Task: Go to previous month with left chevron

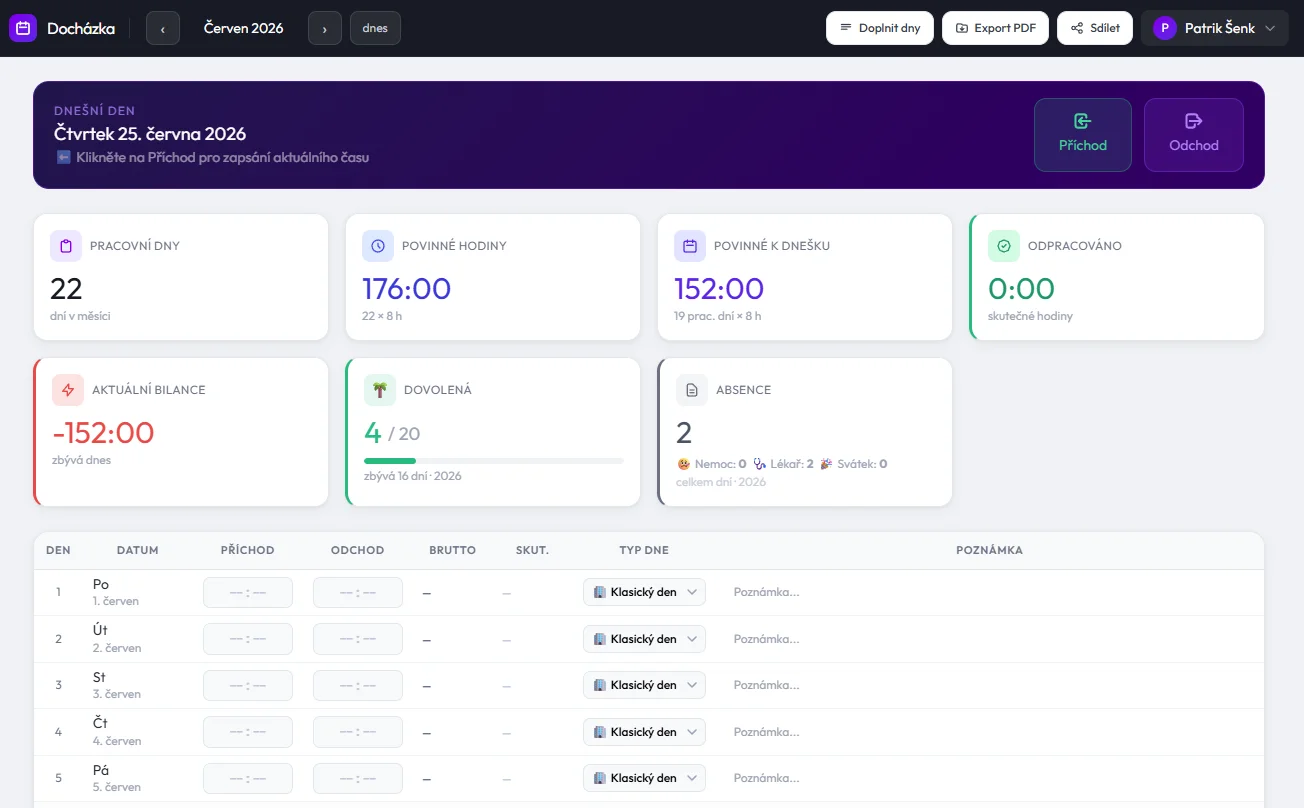Action: (x=163, y=28)
